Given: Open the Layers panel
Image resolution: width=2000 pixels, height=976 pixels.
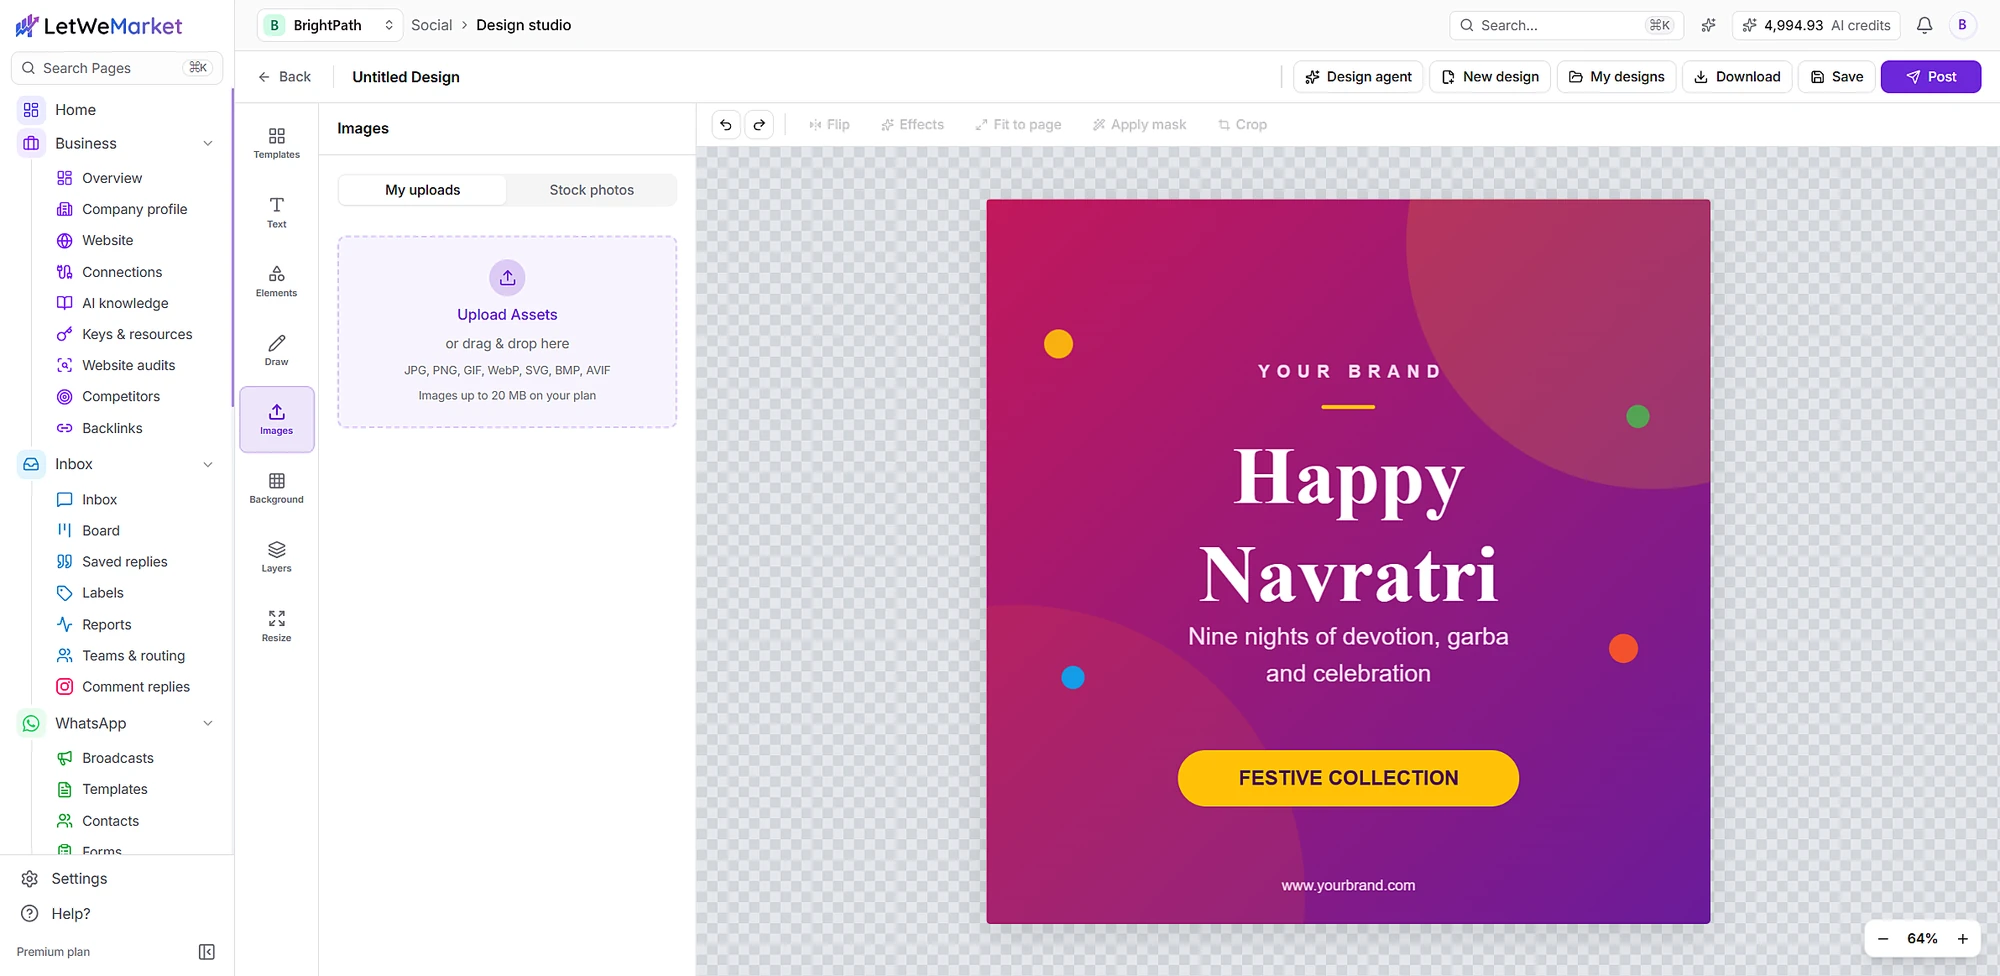Looking at the screenshot, I should tap(277, 557).
